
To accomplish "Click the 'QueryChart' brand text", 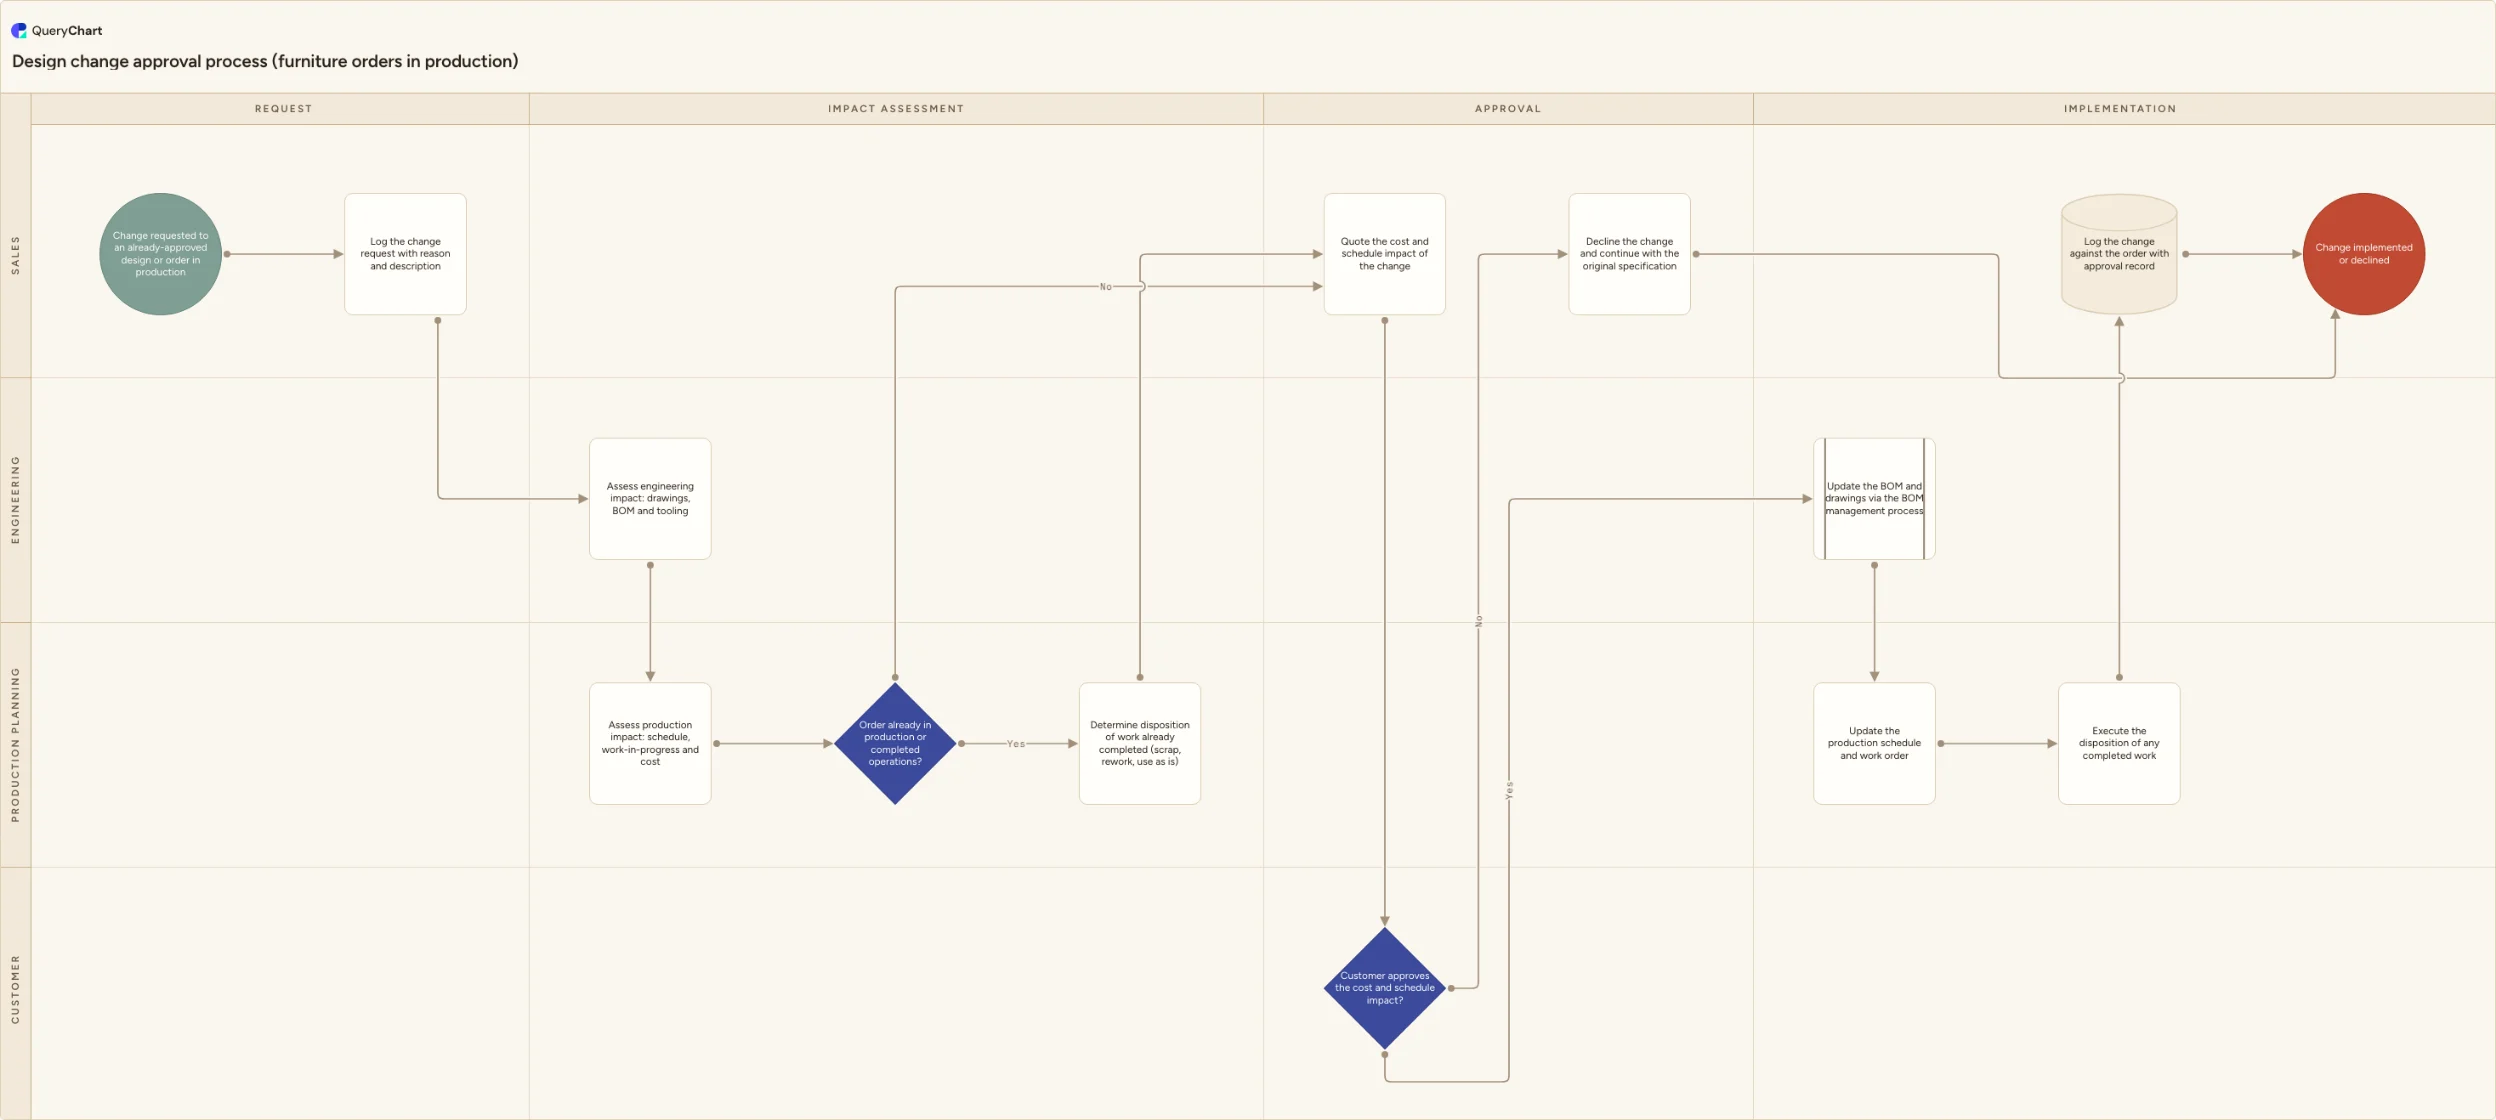I will pos(67,30).
